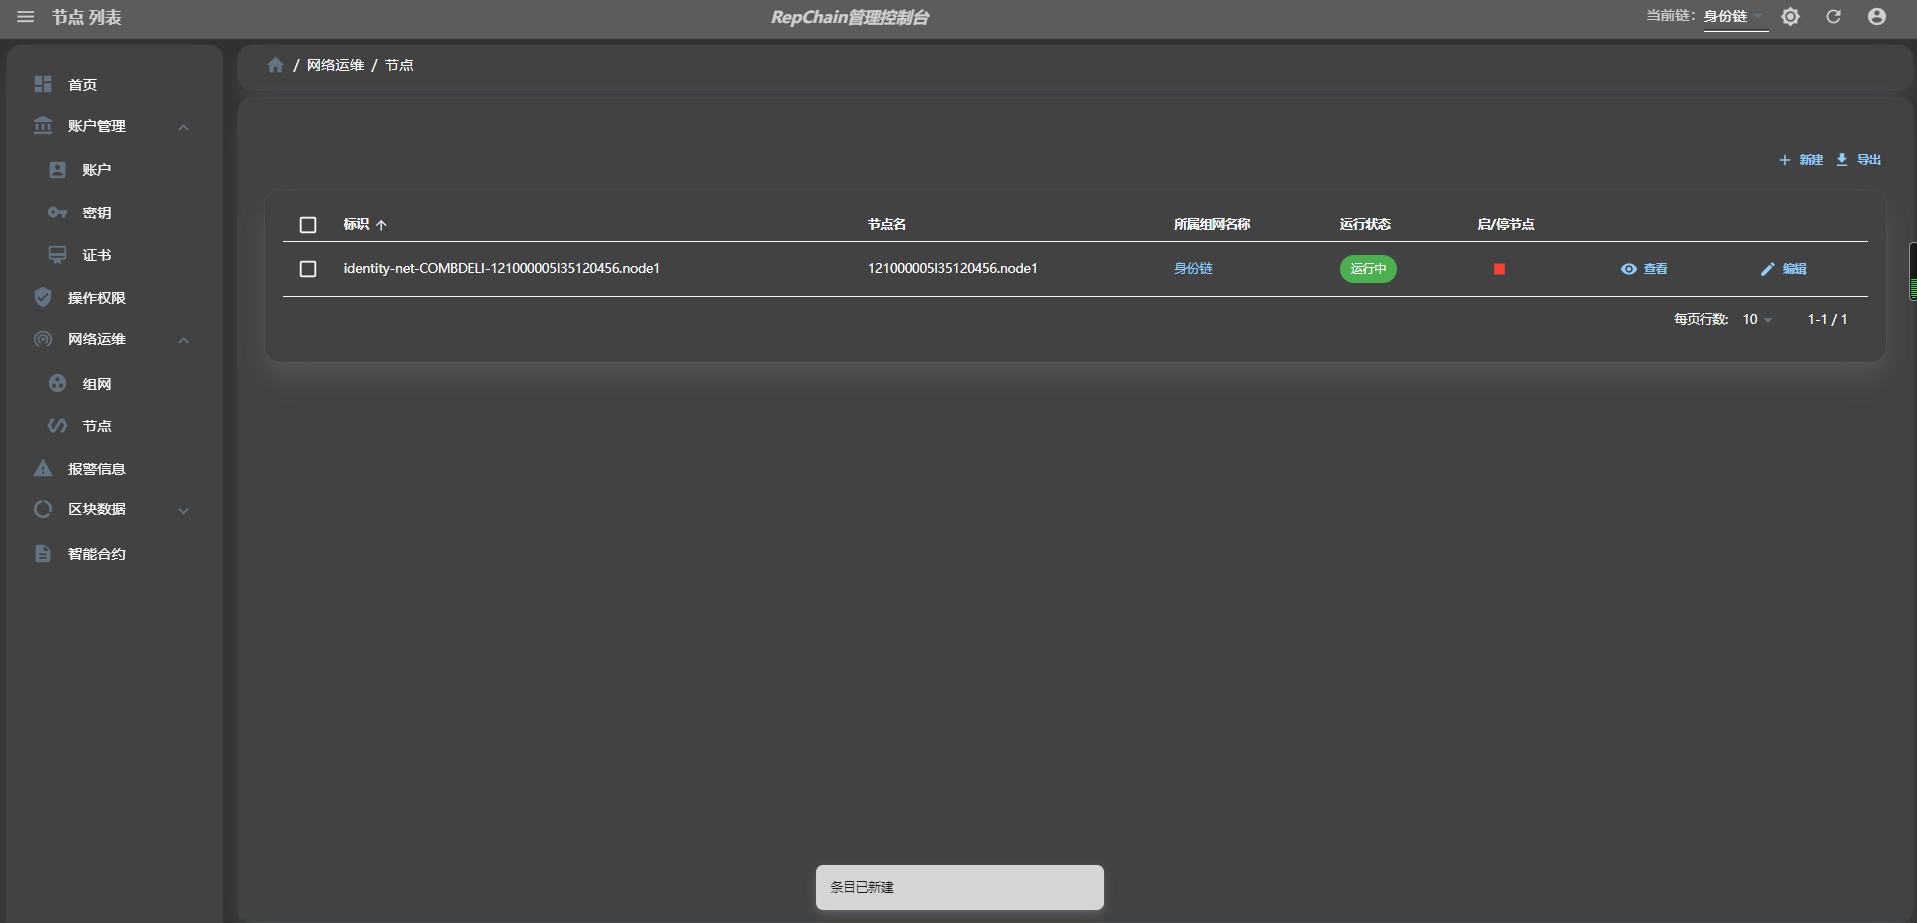Viewport: 1917px width, 923px height.
Task: Click the 组网 group icon
Action: click(58, 383)
